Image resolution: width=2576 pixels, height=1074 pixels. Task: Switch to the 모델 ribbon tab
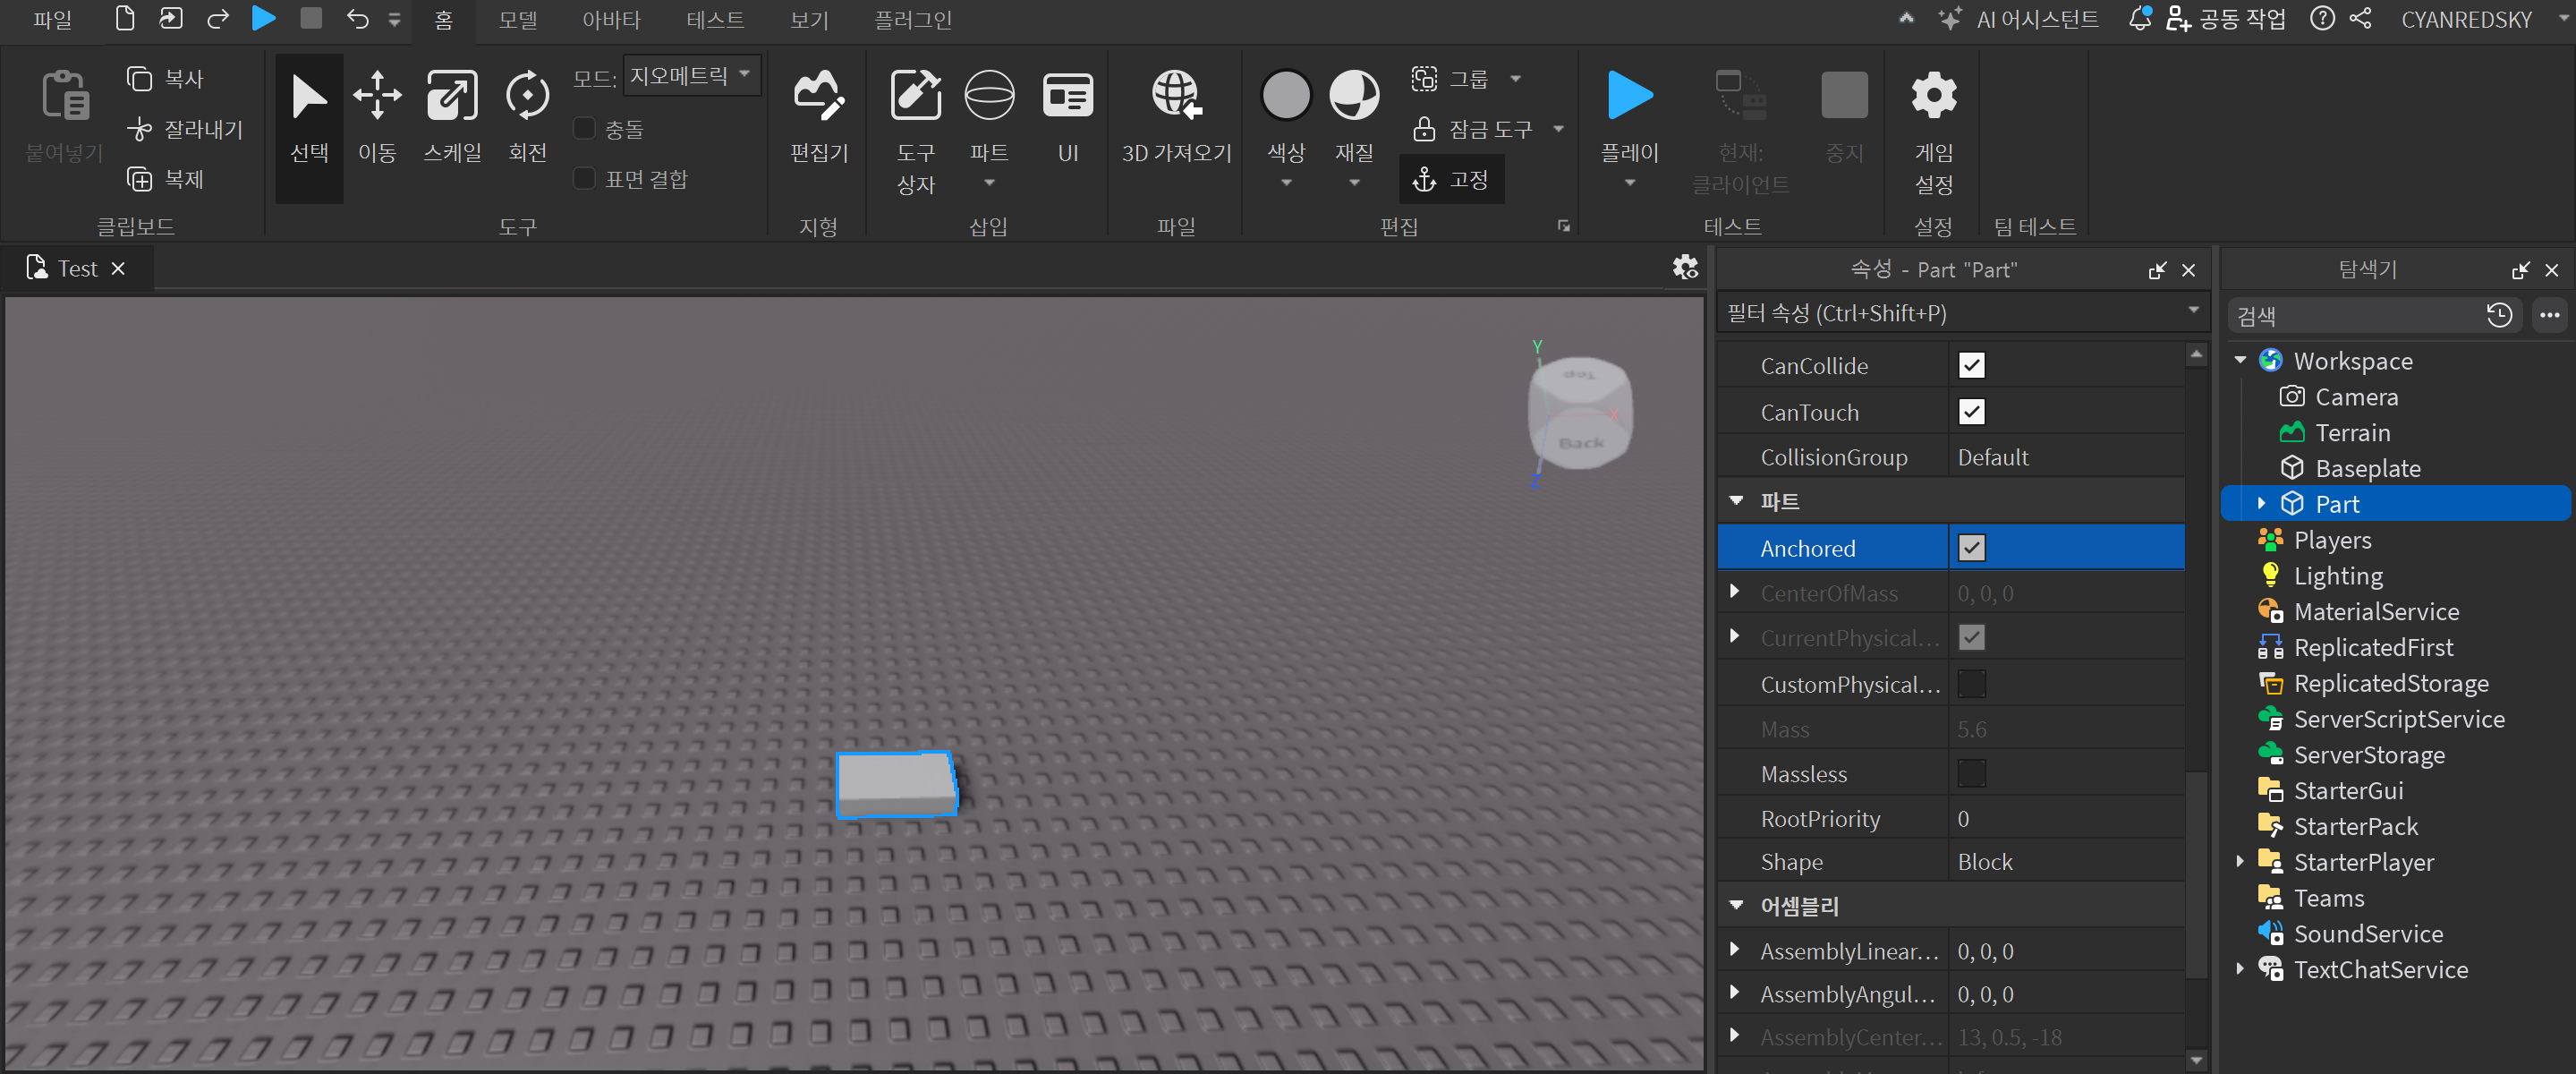[x=518, y=20]
